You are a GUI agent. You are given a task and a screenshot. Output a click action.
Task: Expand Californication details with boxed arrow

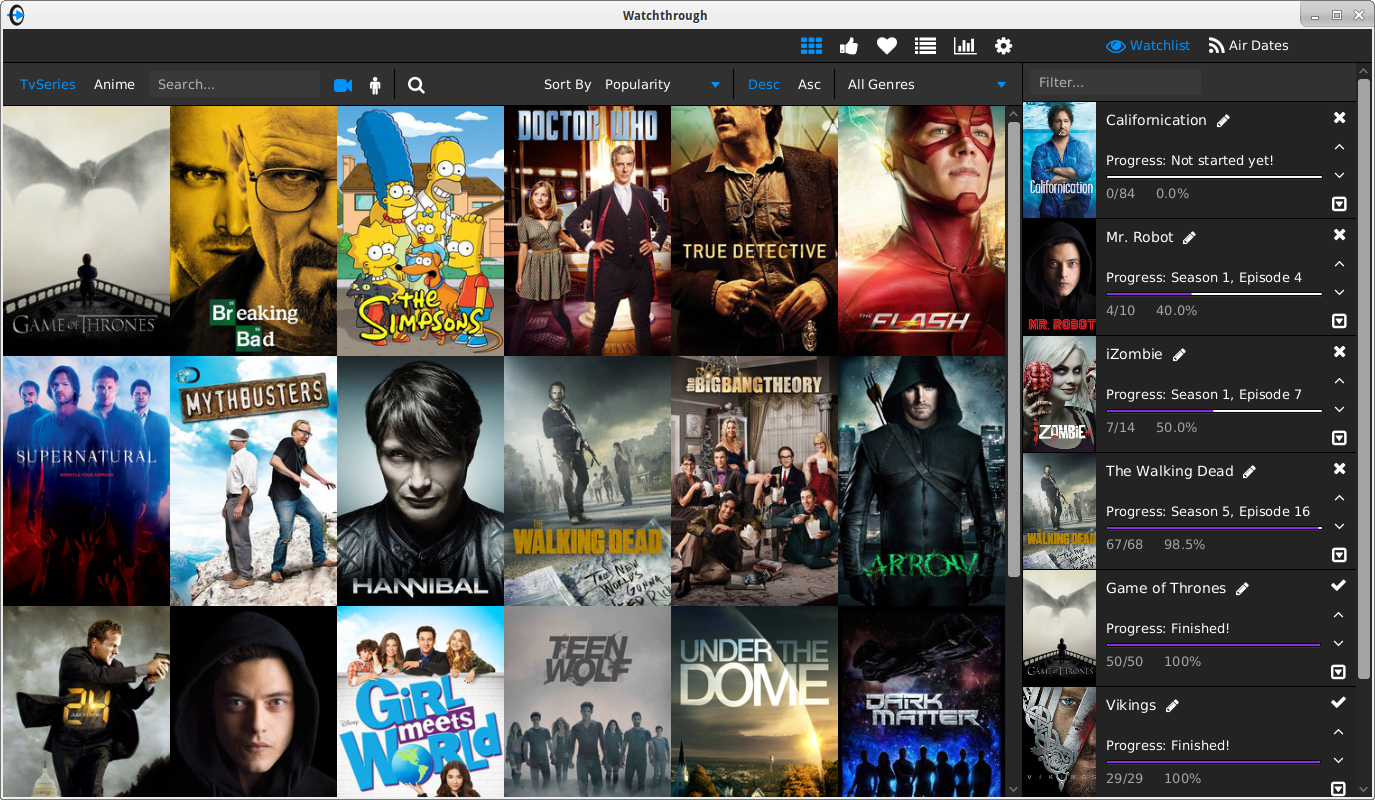click(1339, 204)
